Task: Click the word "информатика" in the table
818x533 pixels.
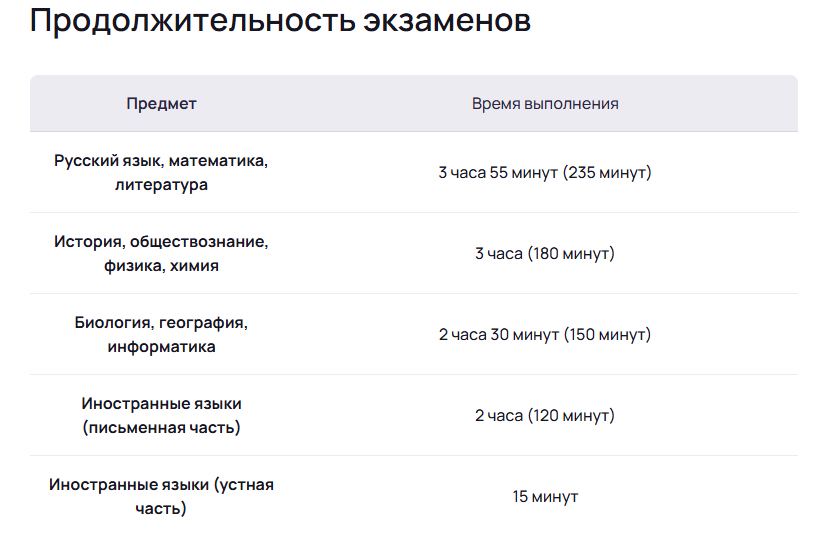Action: point(161,347)
